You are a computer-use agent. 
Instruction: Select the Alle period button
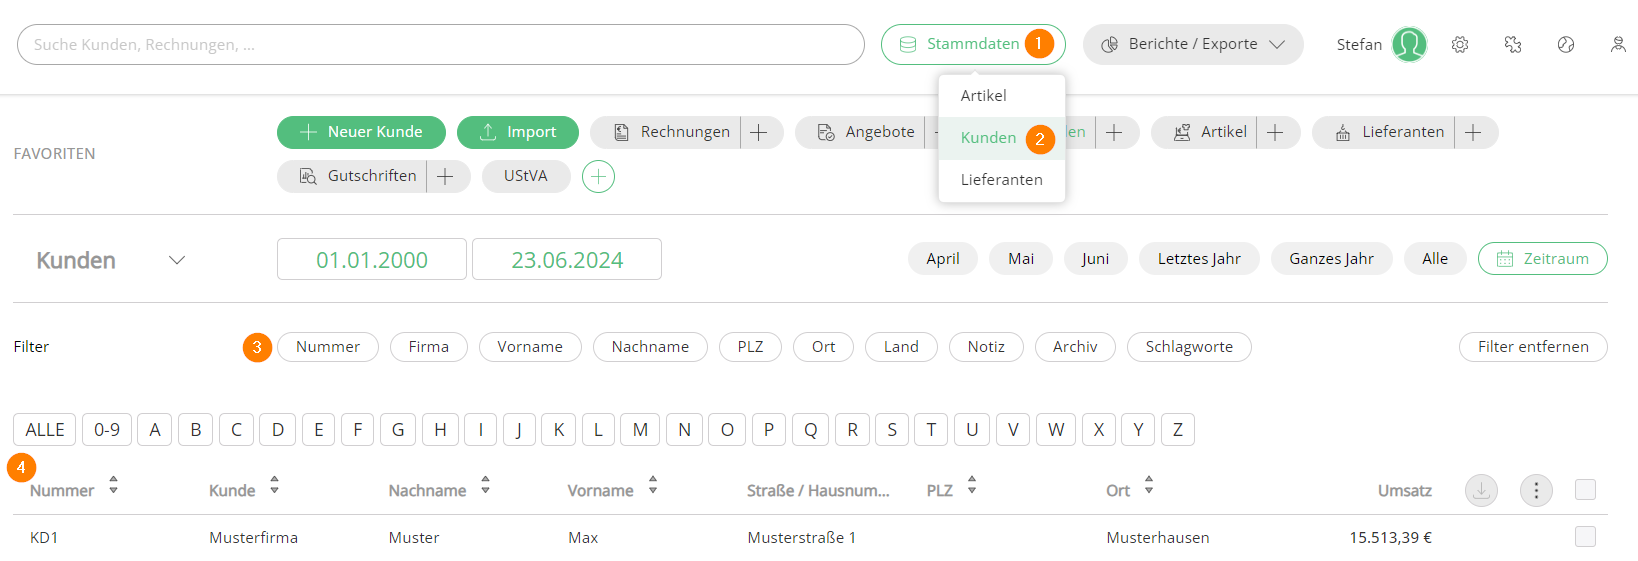click(1435, 258)
